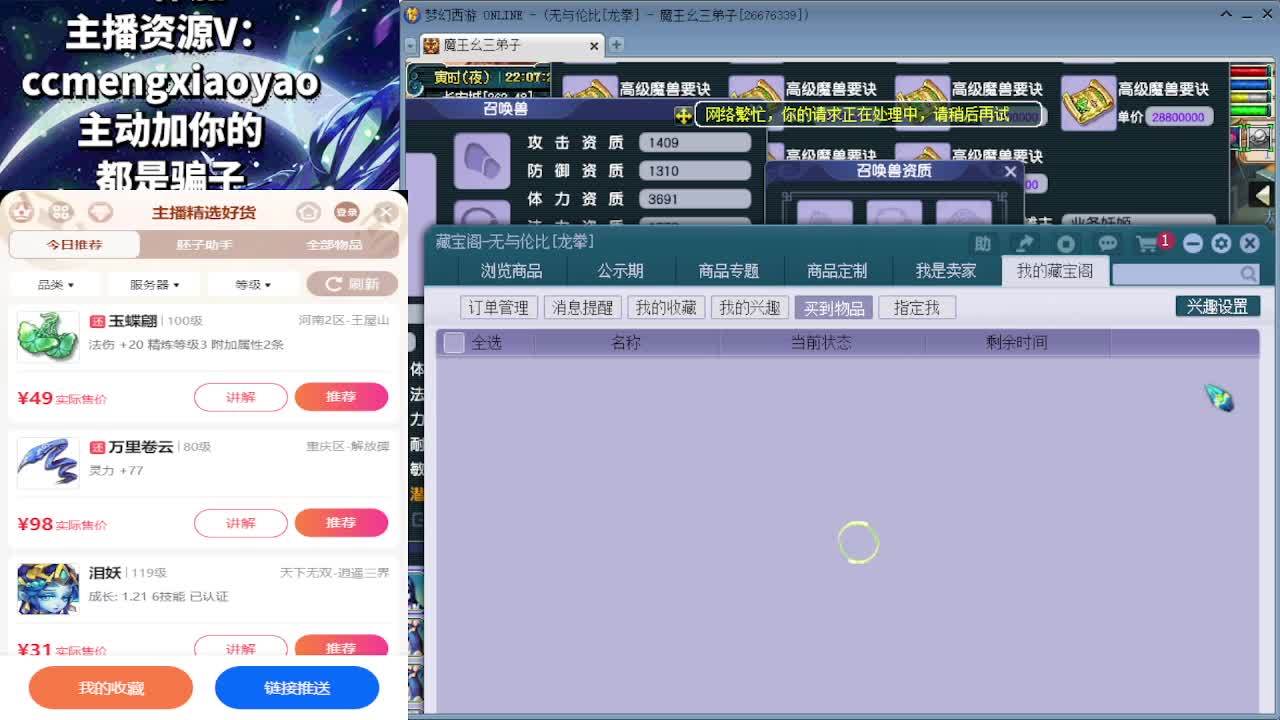The height and width of the screenshot is (720, 1280).
Task: Minimize the 藏宝阁 window
Action: point(1193,243)
